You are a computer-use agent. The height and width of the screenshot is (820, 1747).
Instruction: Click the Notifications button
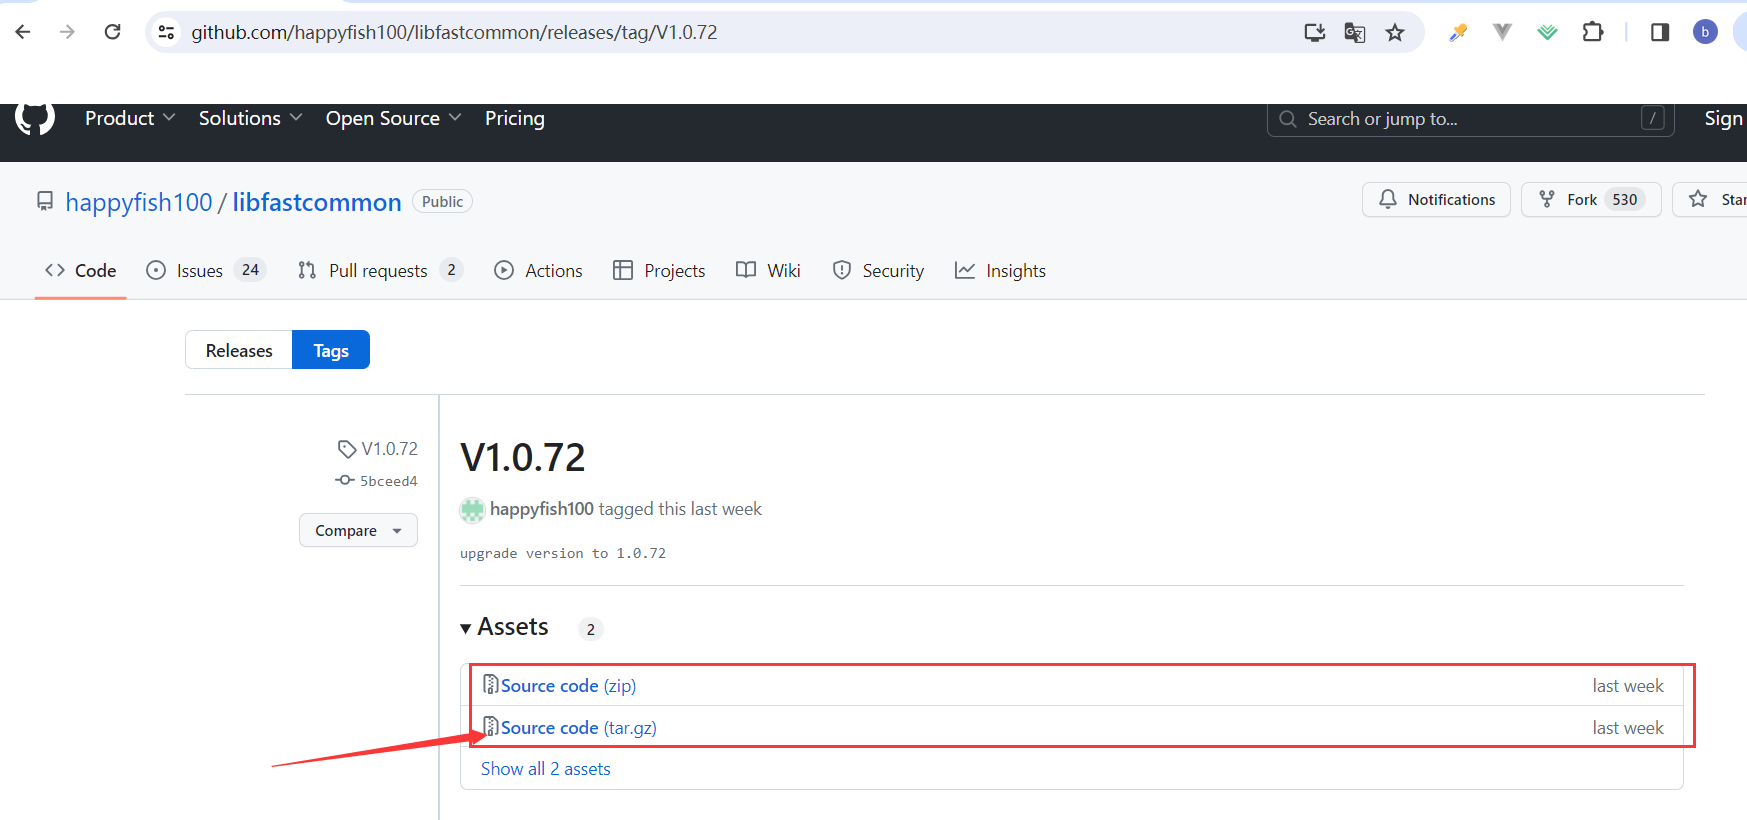(x=1436, y=199)
